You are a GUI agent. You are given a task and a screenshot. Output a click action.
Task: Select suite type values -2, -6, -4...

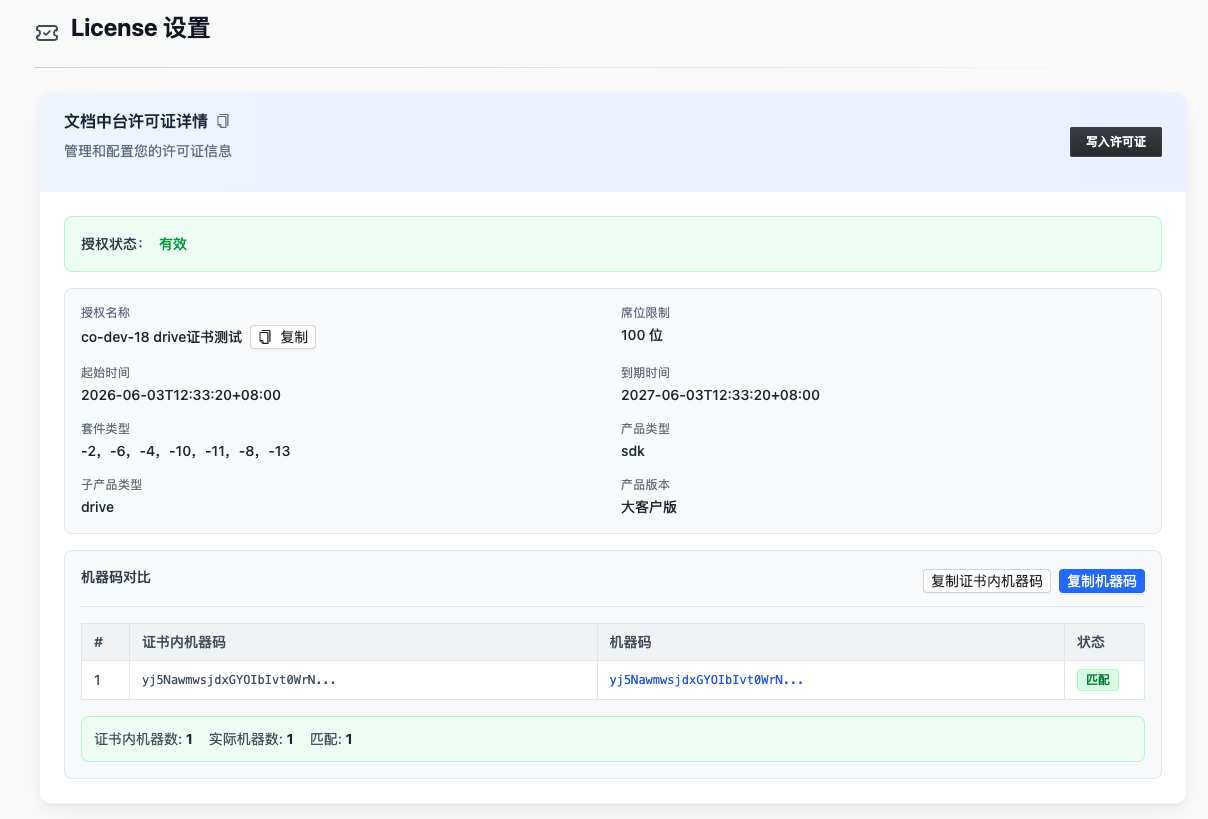tap(186, 451)
